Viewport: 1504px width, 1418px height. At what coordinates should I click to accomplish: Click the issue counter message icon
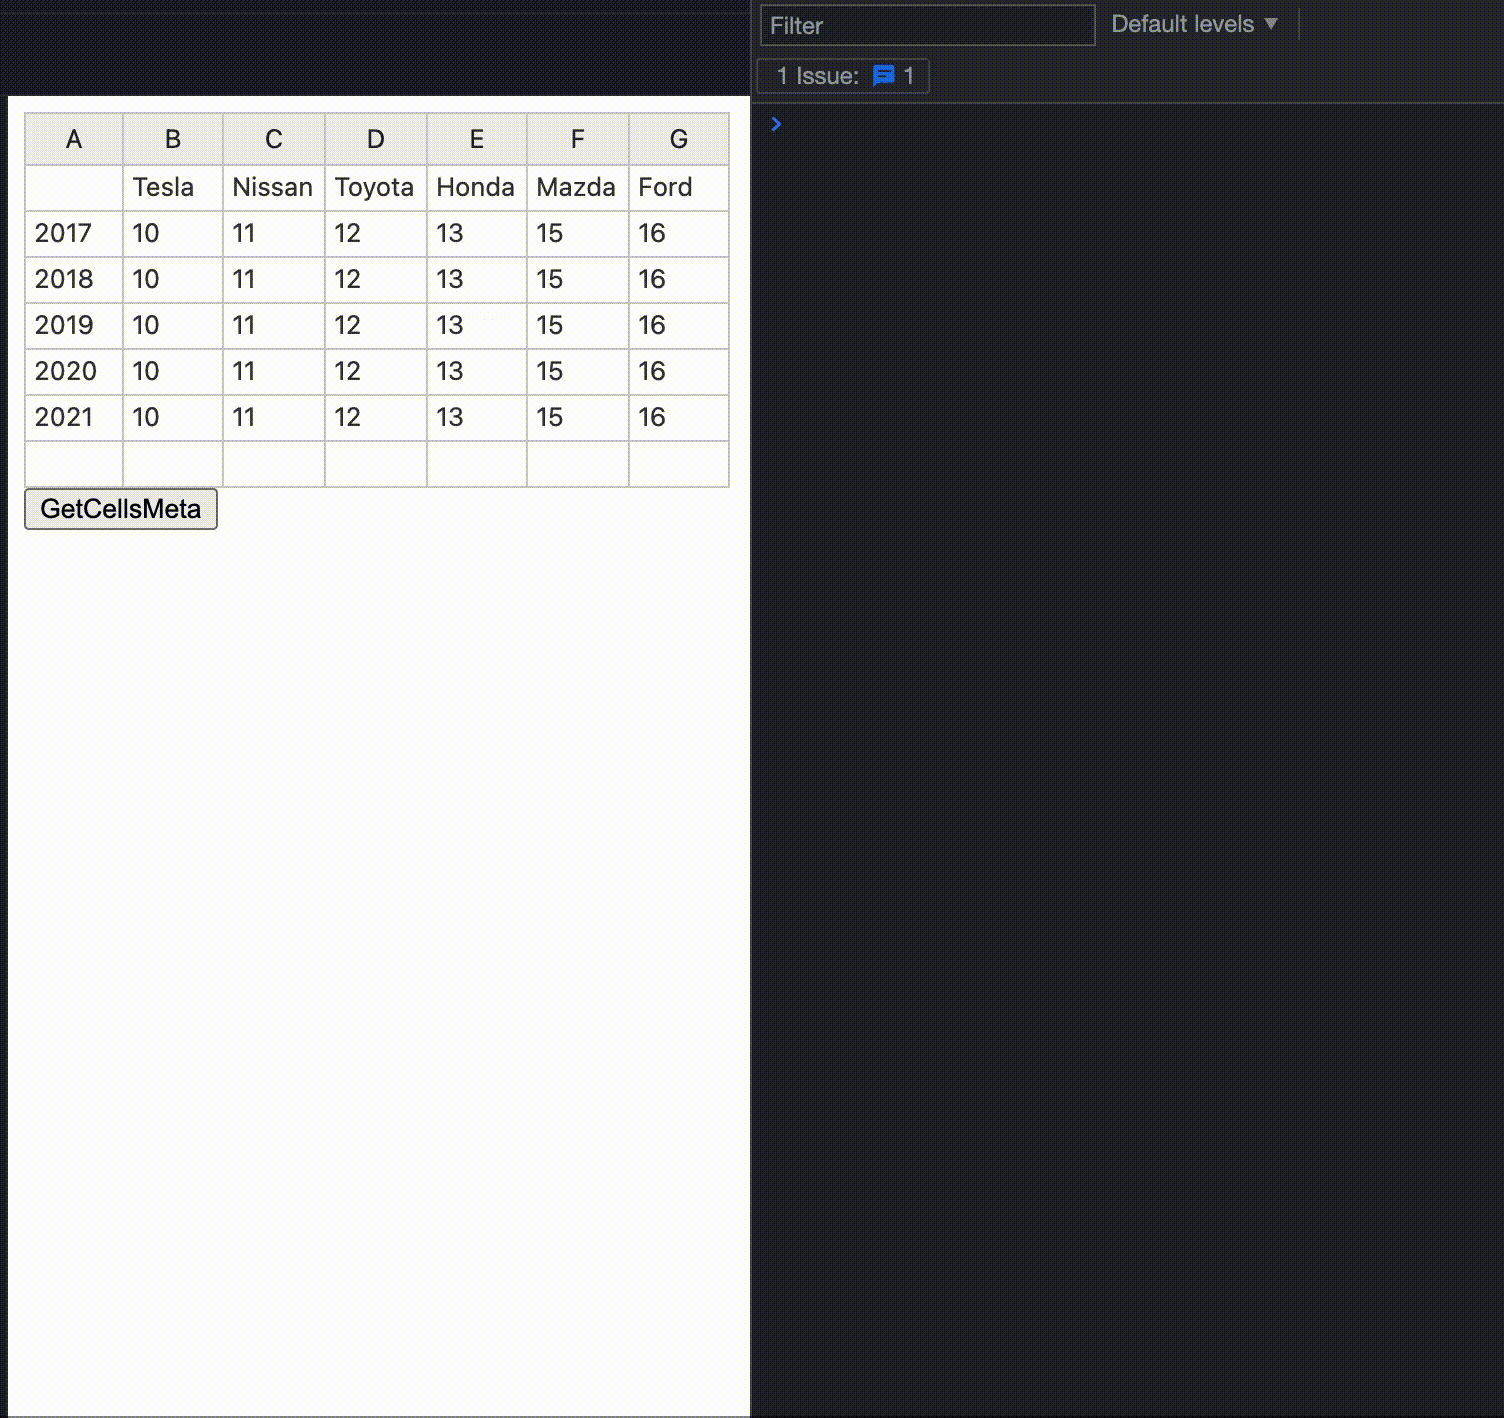884,76
